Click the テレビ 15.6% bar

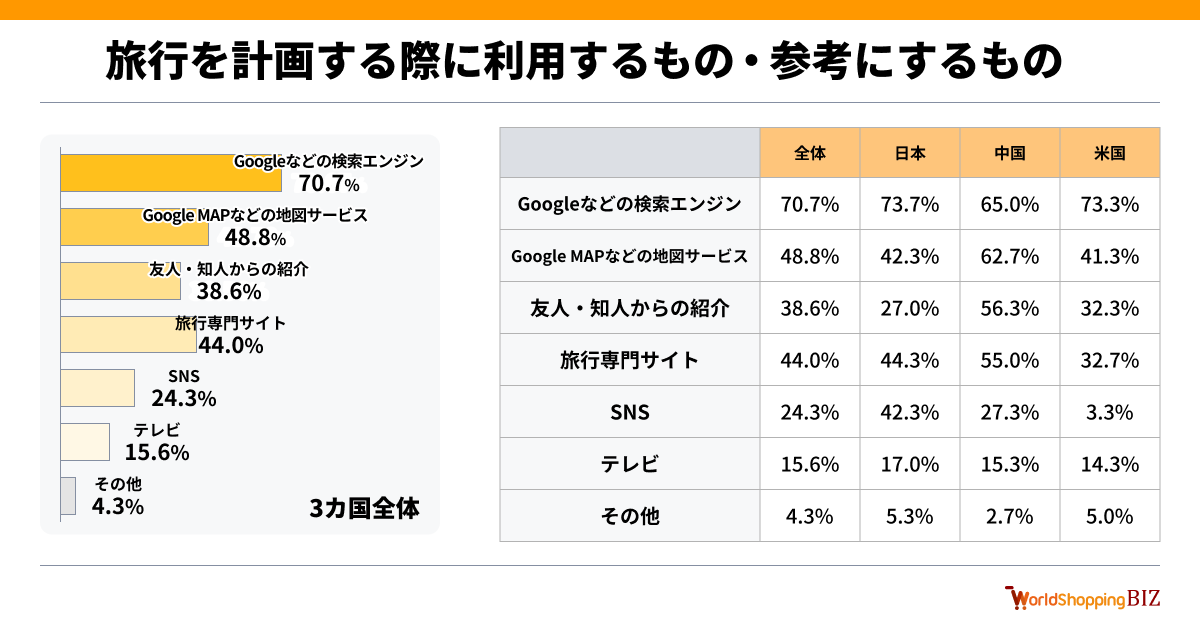pyautogui.click(x=85, y=441)
